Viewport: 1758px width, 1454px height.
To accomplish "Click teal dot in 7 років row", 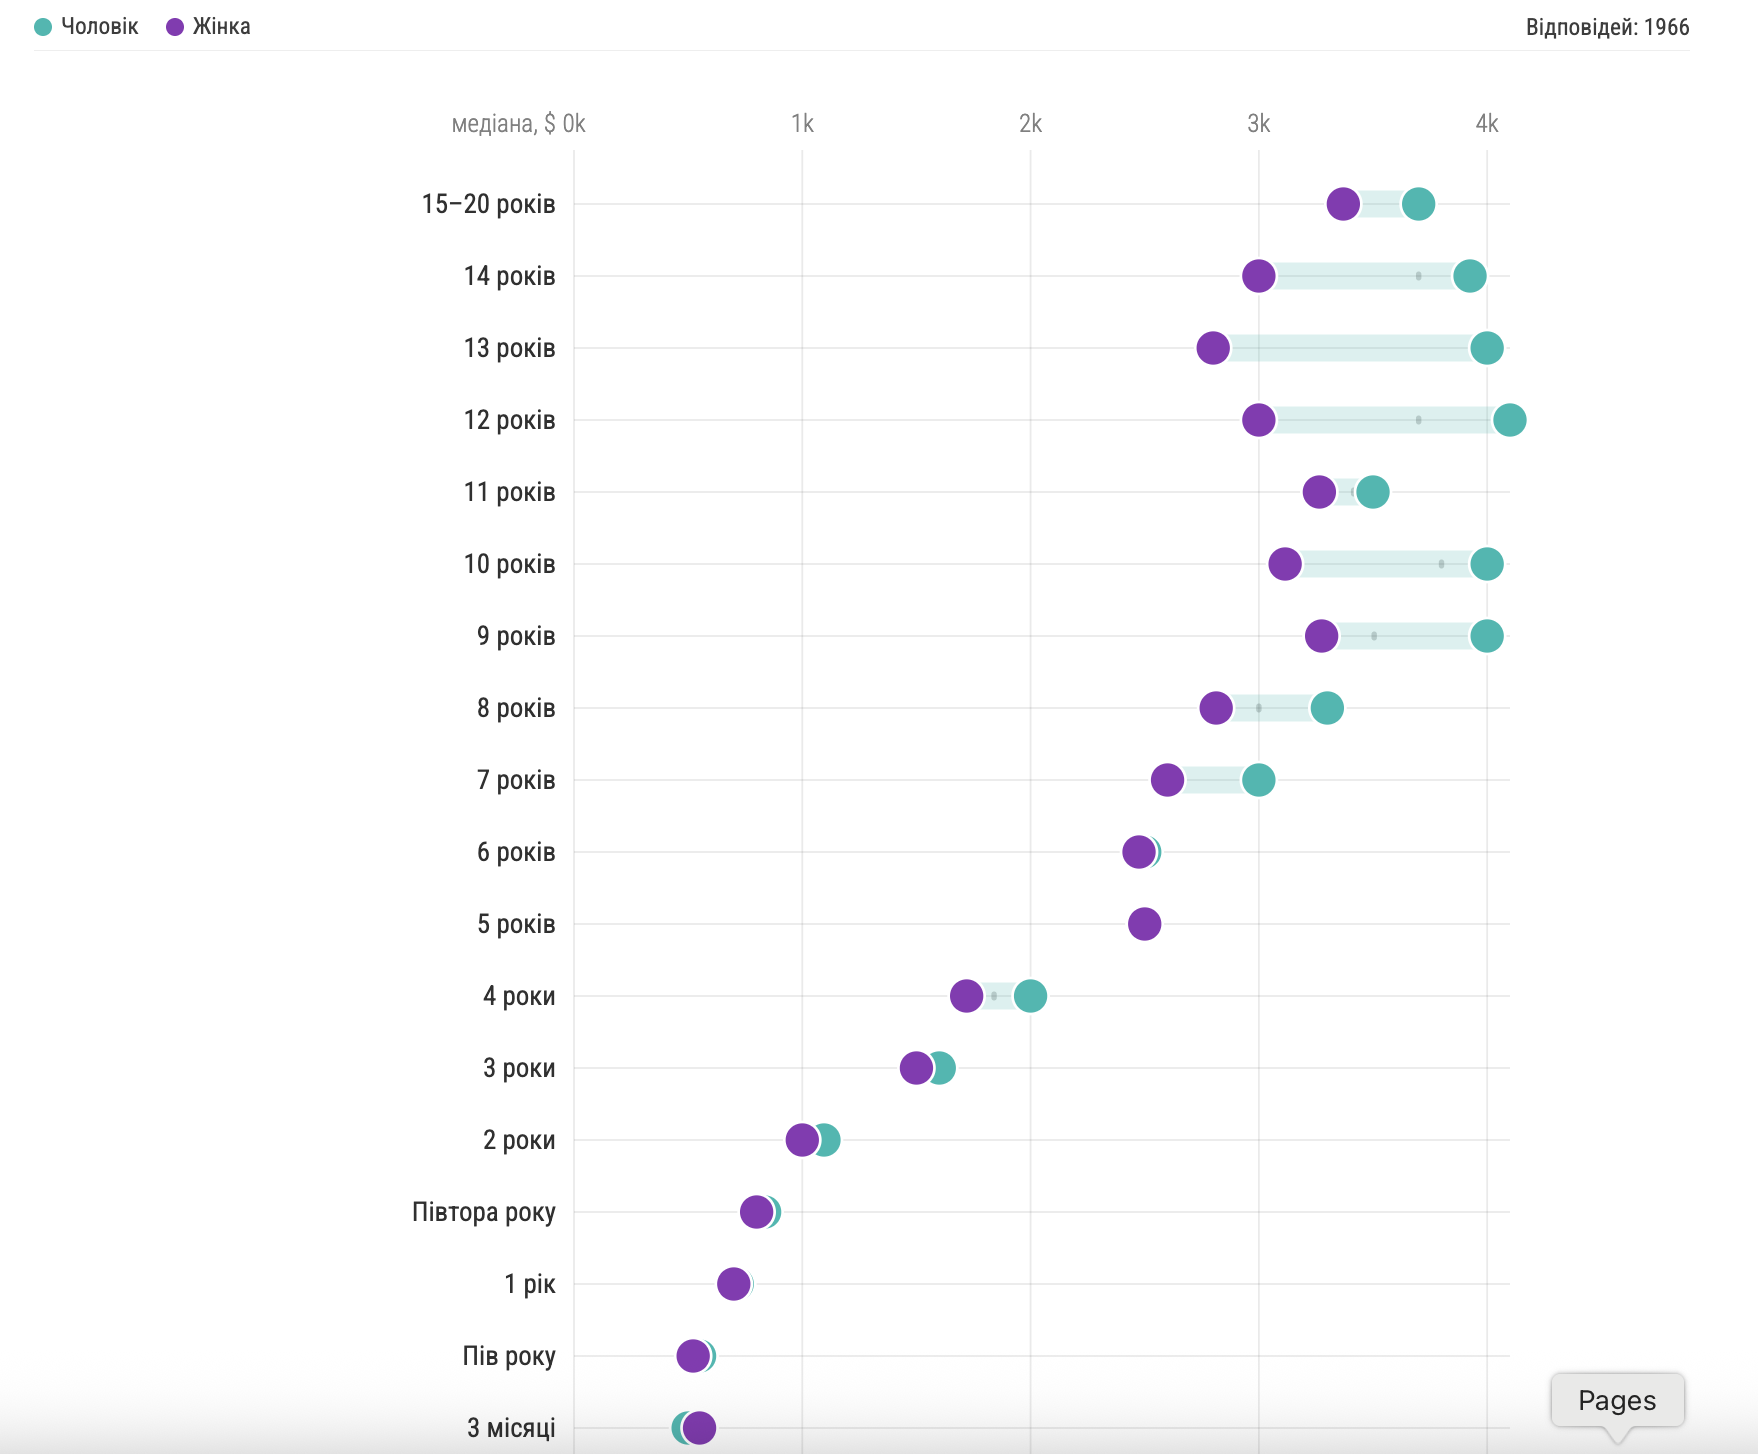I will [x=1258, y=780].
